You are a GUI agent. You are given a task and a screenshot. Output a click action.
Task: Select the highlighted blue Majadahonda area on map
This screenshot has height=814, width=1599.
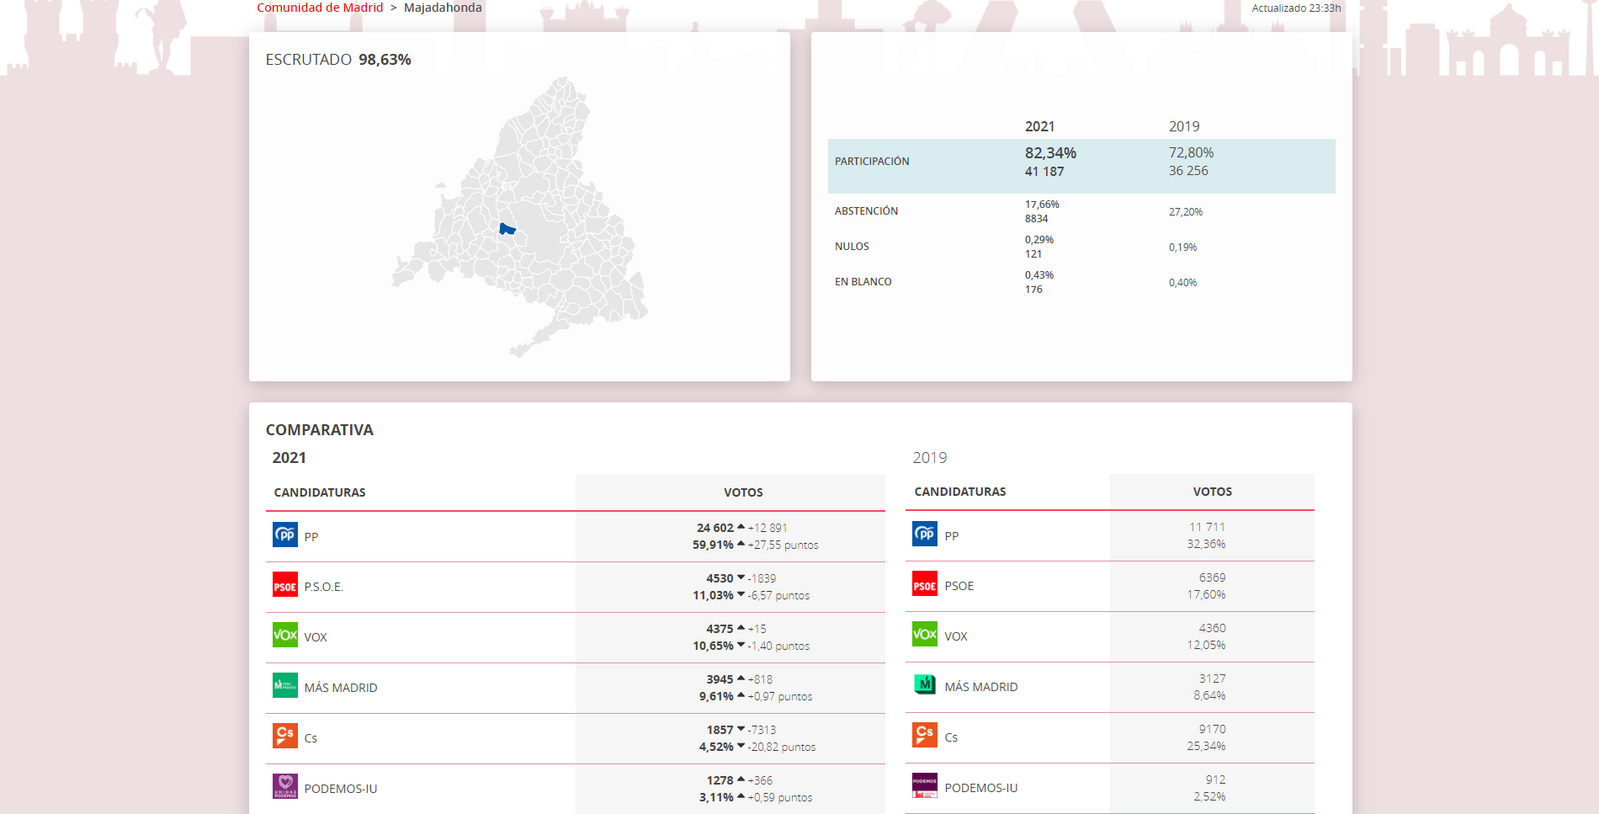[x=507, y=229]
